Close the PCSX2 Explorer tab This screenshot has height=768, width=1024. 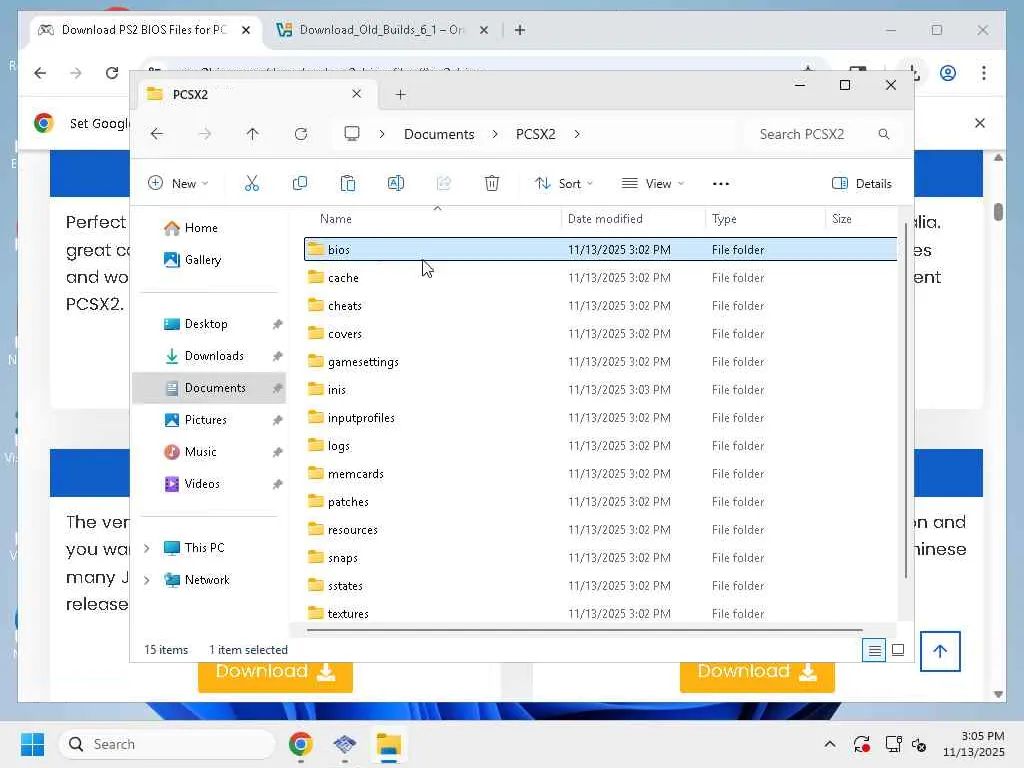point(357,94)
